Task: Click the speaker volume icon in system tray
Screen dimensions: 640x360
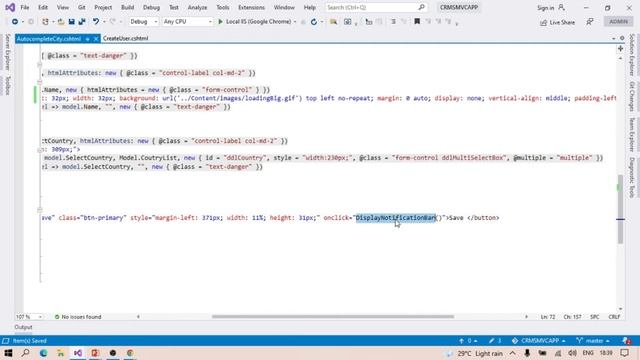Action: point(572,353)
